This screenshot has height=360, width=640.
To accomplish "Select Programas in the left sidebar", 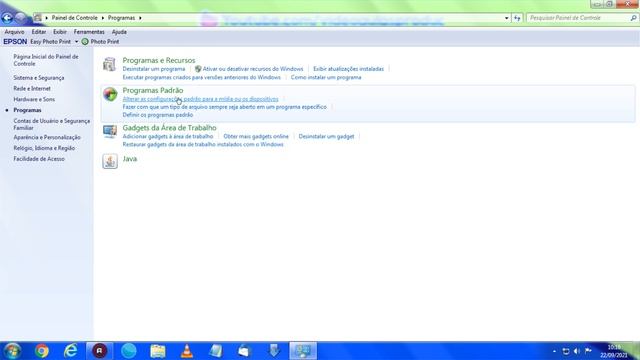I will coord(27,110).
